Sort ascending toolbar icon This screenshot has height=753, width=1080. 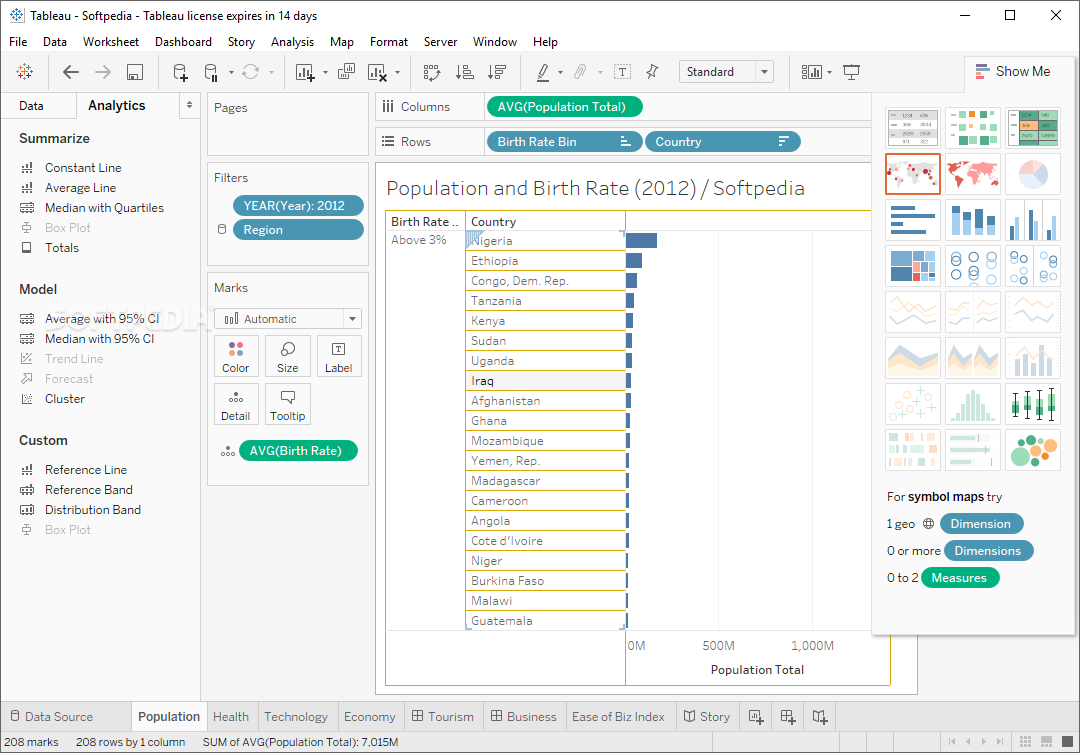point(465,72)
